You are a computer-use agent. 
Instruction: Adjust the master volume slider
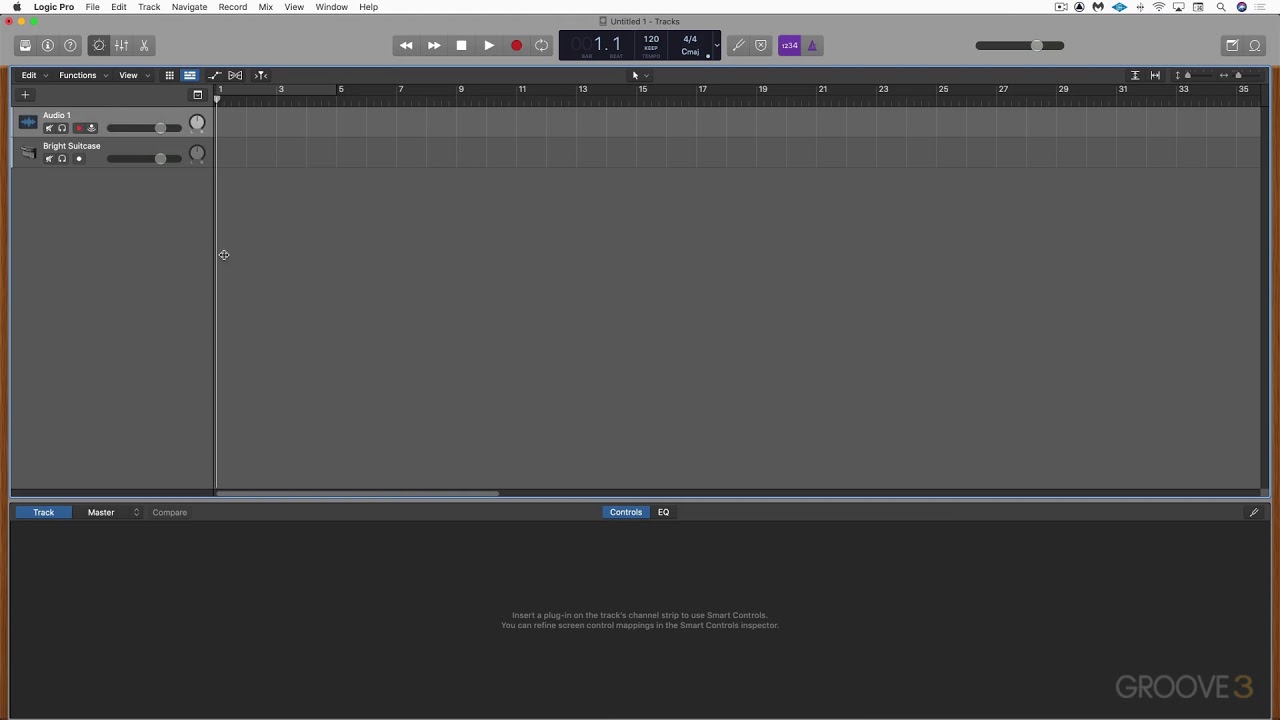point(1020,45)
